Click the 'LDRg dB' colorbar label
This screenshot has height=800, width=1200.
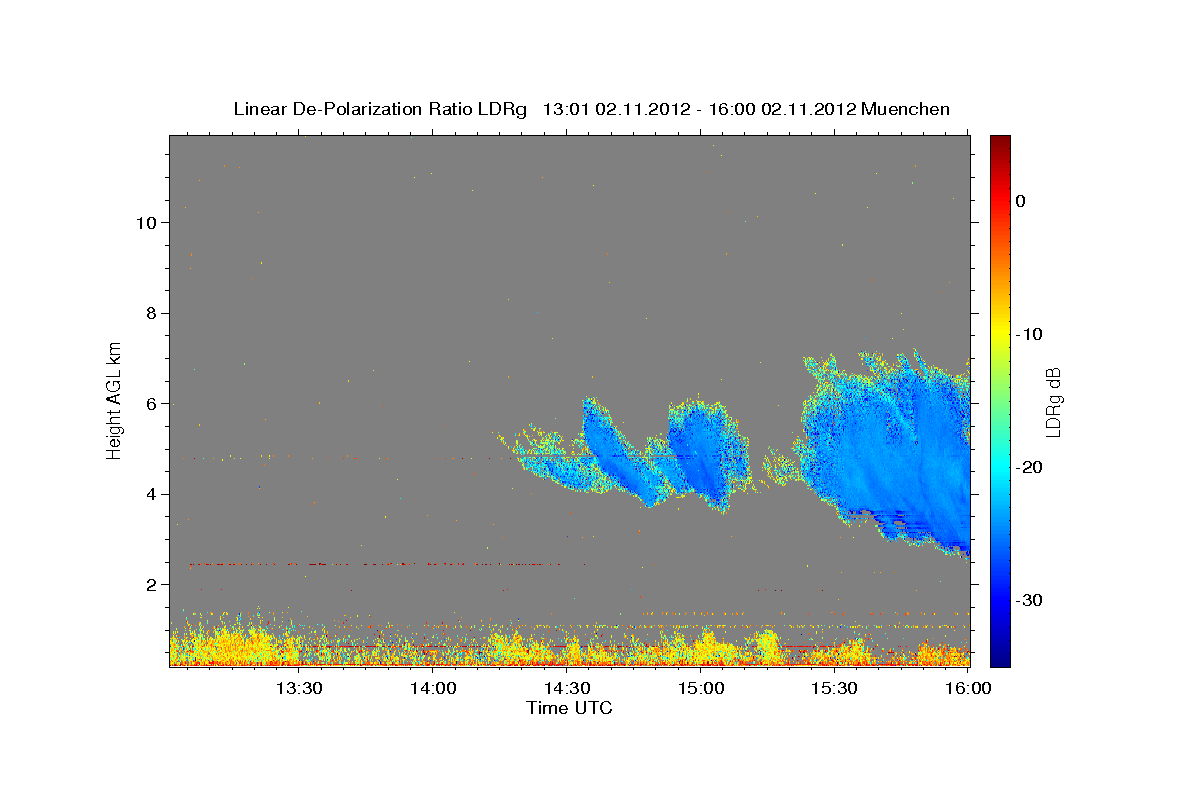click(x=1052, y=402)
